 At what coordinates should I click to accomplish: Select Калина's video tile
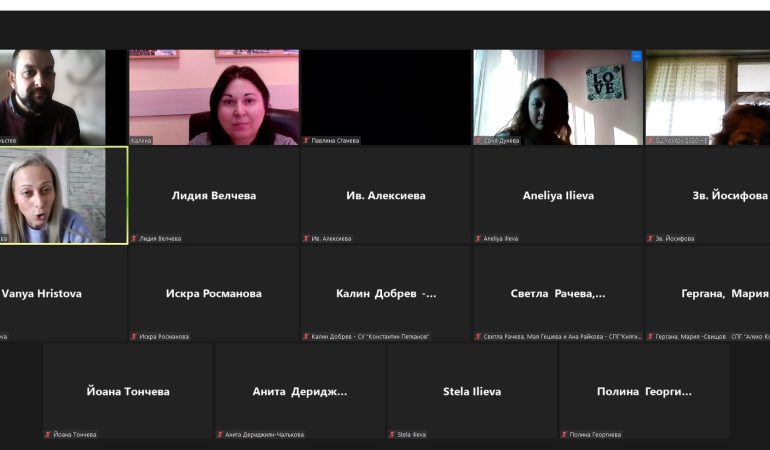(213, 97)
